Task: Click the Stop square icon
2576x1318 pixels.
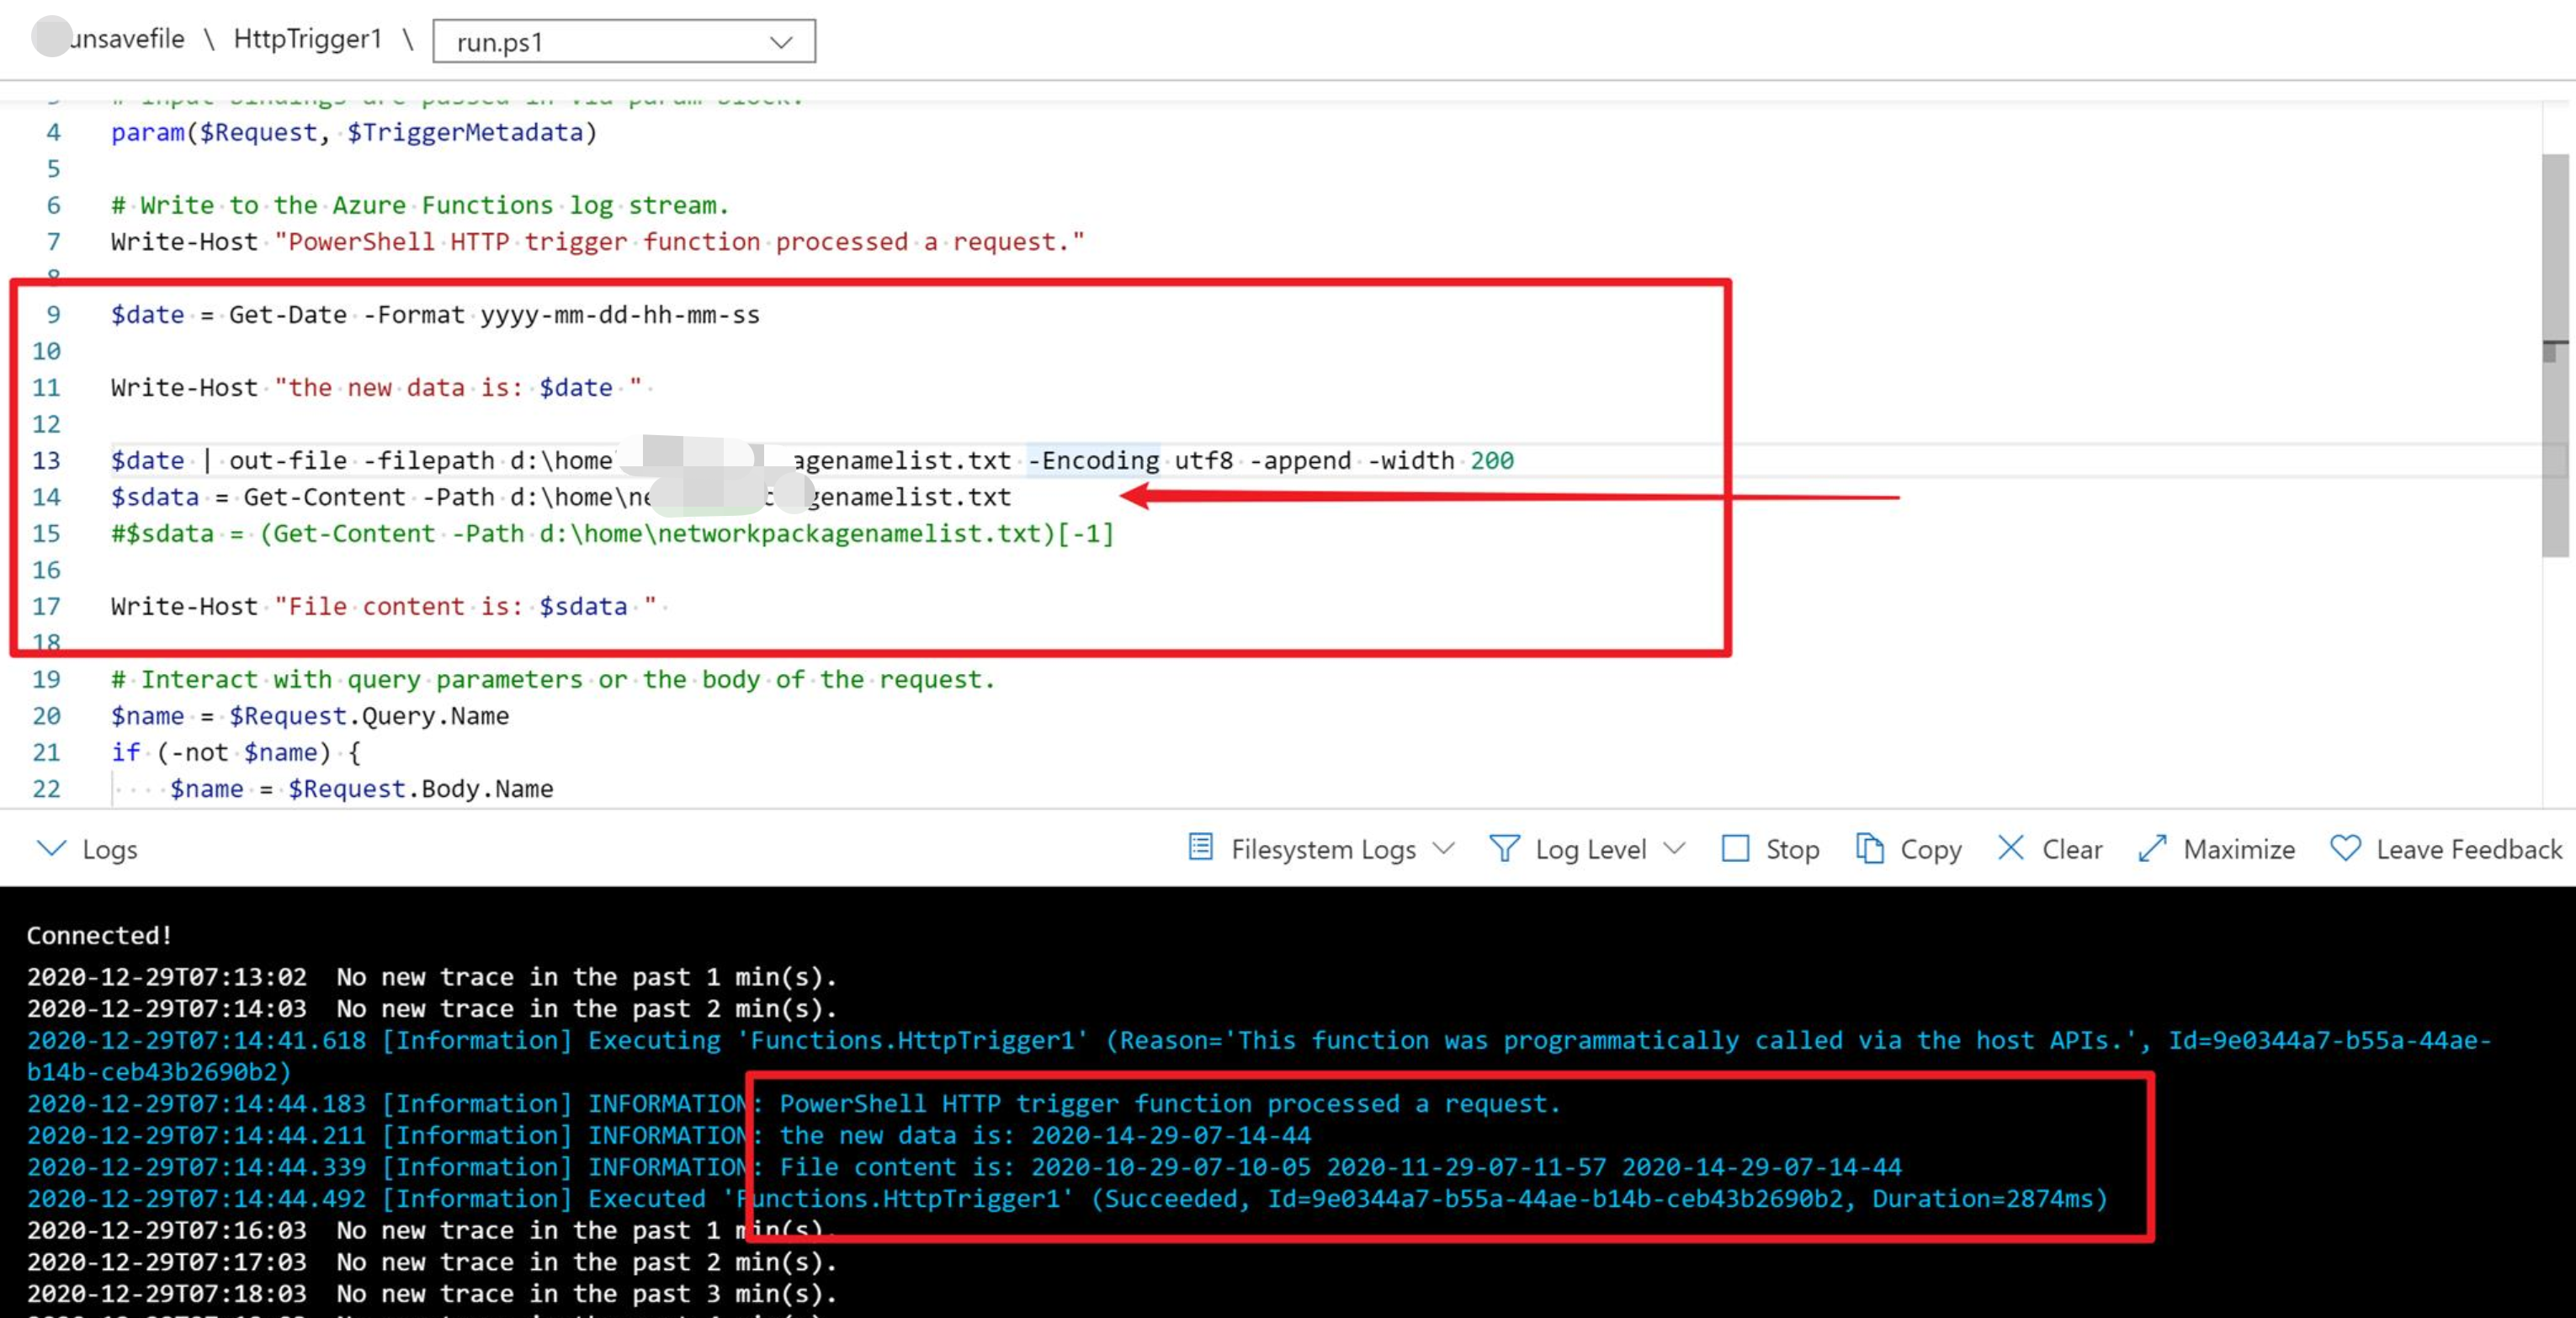Action: point(1735,848)
